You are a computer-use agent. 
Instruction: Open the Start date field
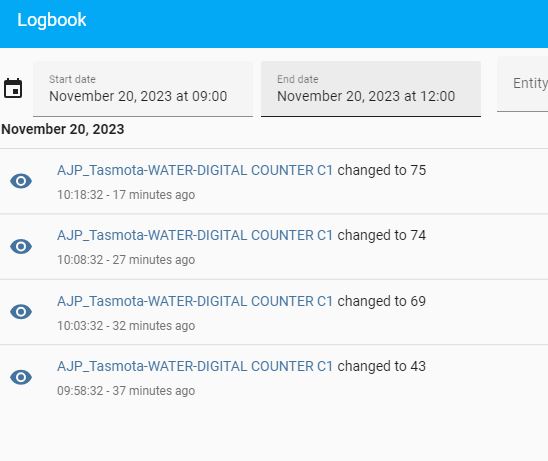tap(143, 89)
